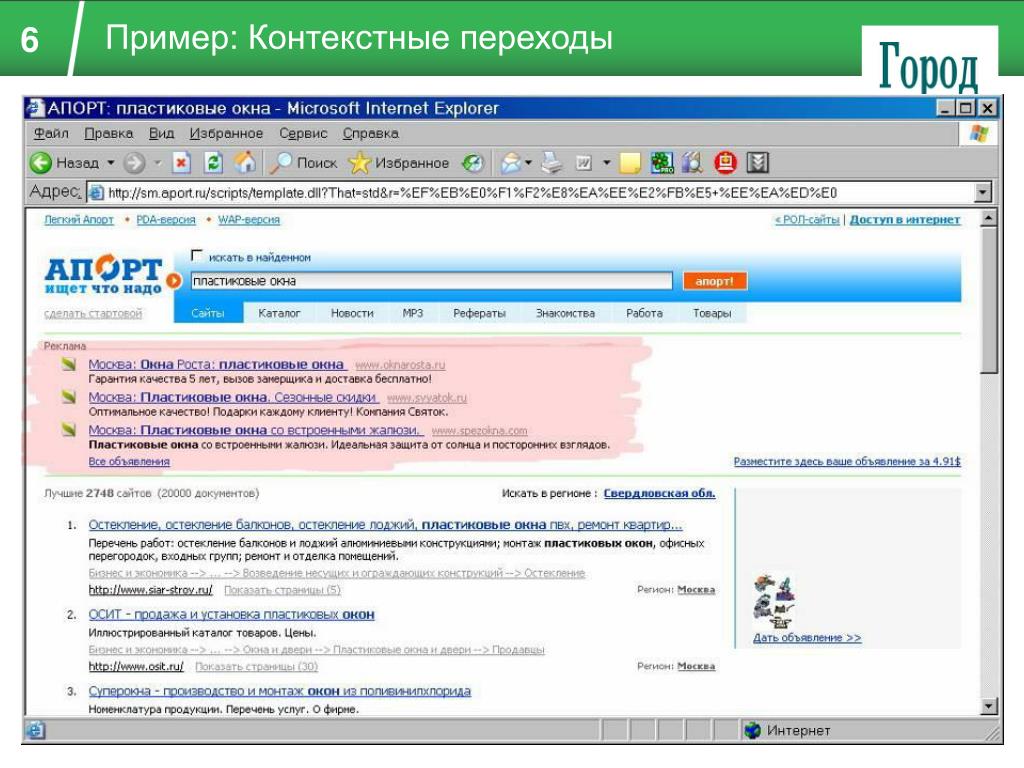Open the Файл menu
Image resolution: width=1024 pixels, height=768 pixels.
51,133
